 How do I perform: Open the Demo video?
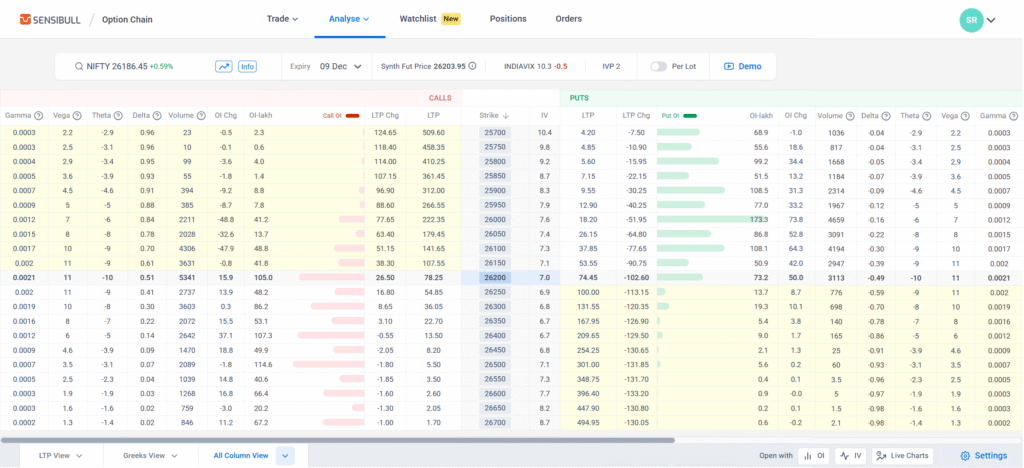click(x=743, y=67)
